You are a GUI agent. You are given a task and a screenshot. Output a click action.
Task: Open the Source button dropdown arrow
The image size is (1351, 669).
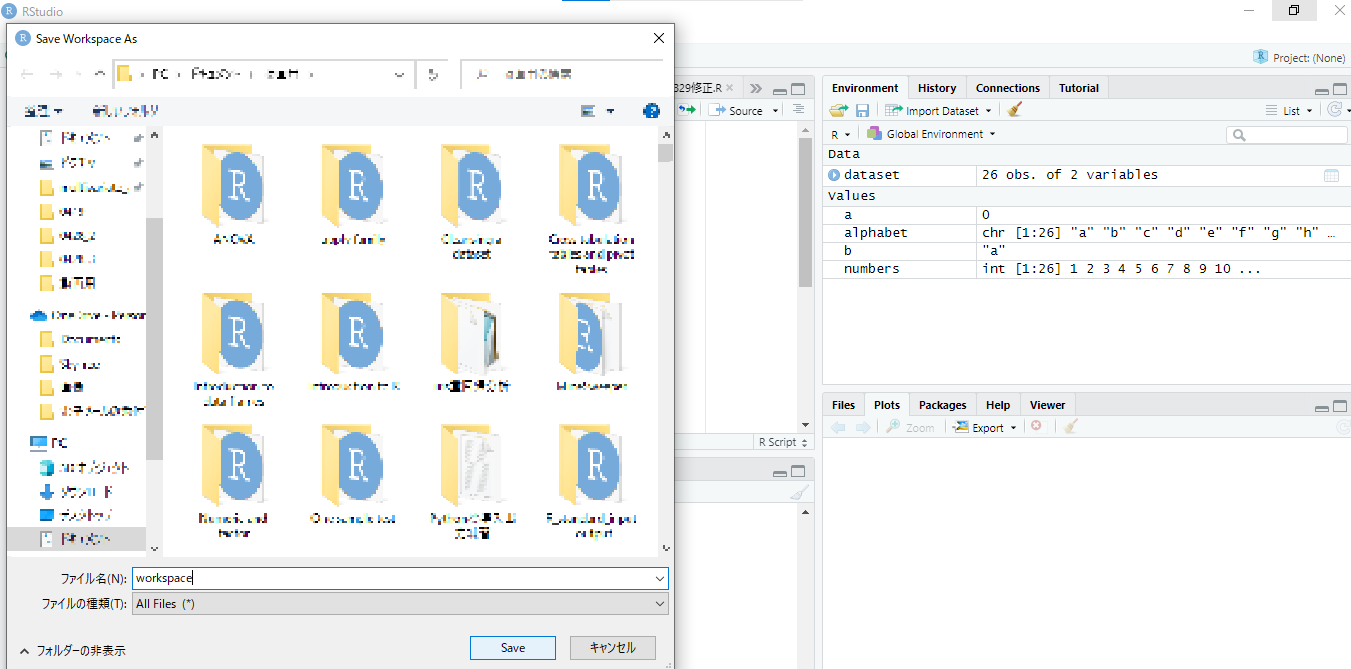click(x=773, y=111)
